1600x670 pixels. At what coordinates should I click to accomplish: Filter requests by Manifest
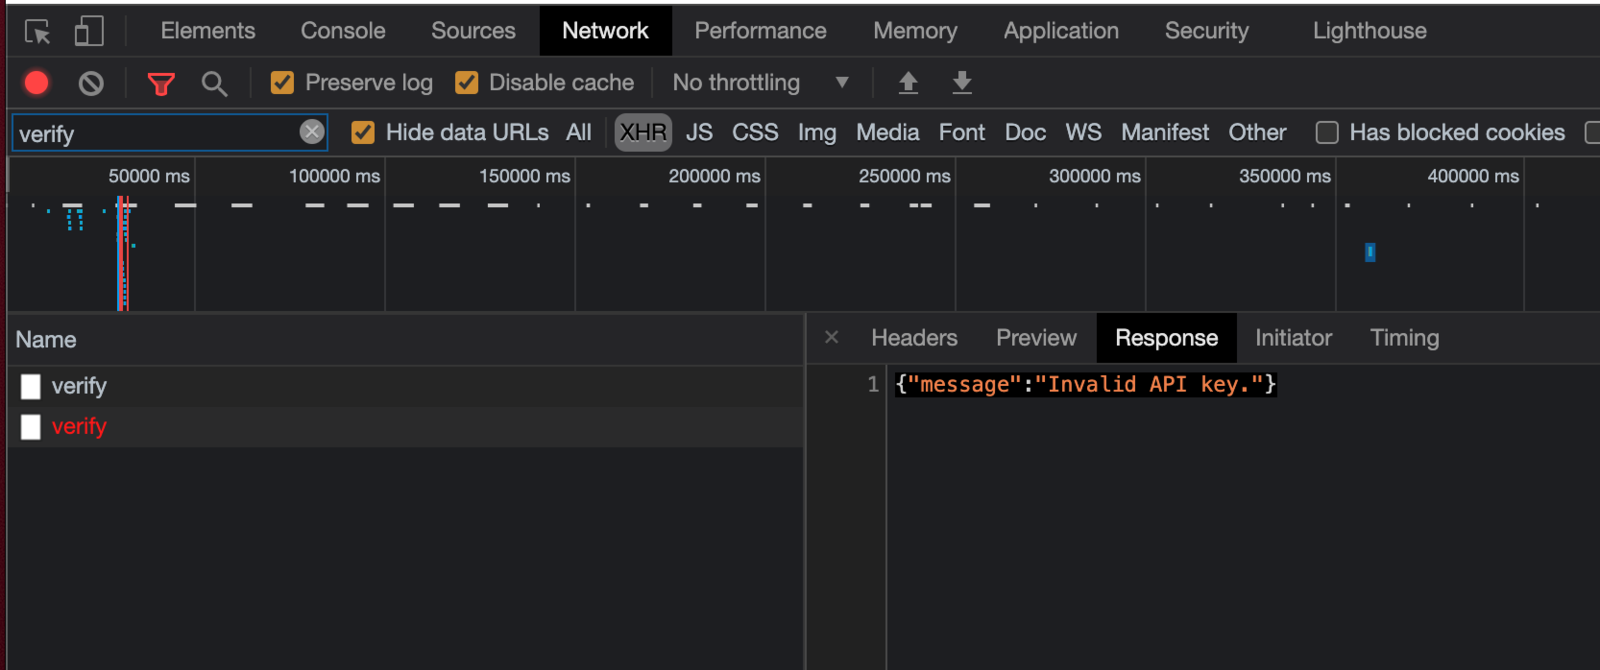[1165, 132]
